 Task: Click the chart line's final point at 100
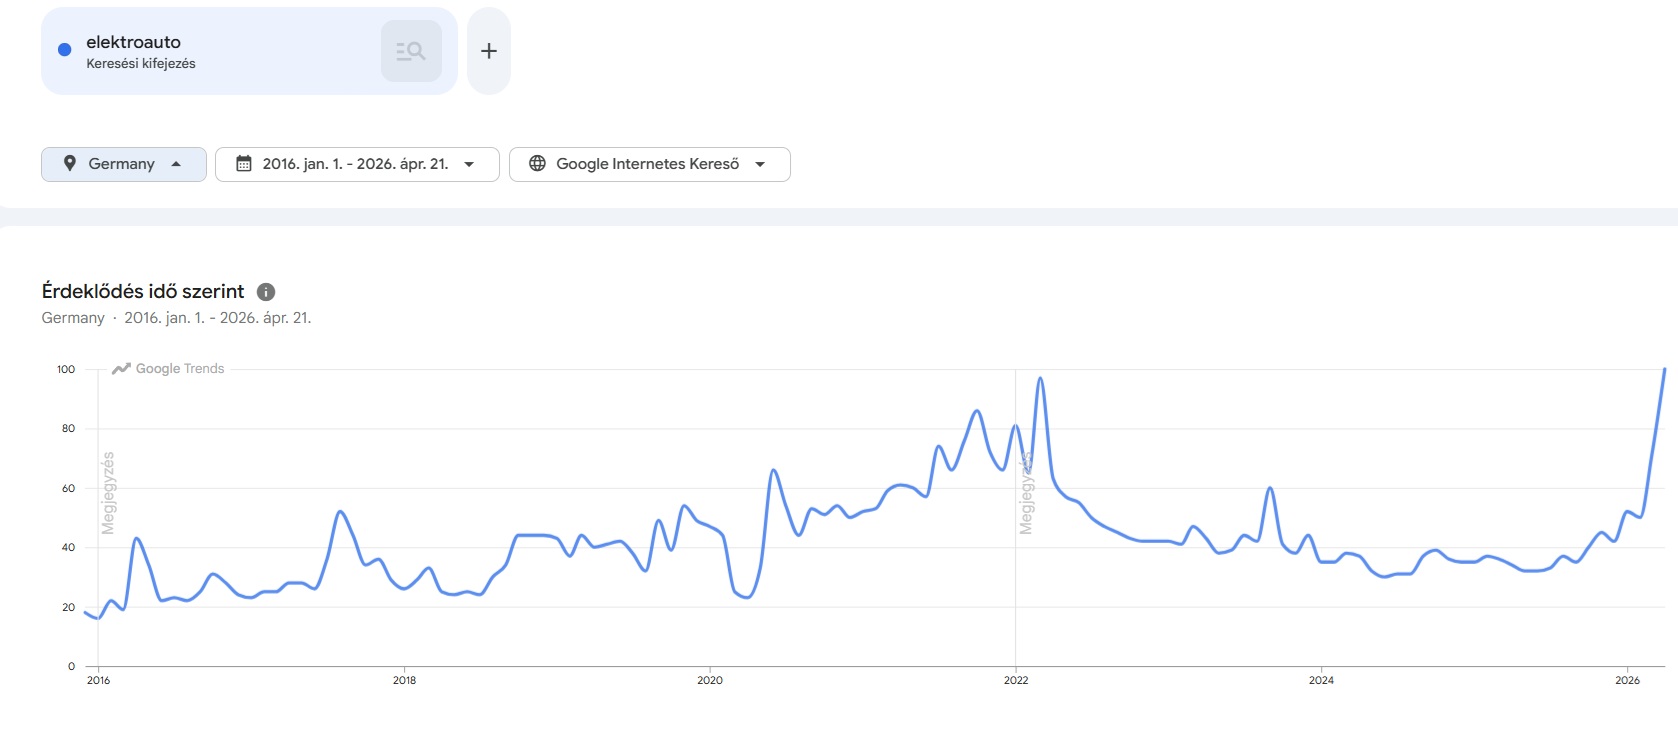tap(1664, 370)
